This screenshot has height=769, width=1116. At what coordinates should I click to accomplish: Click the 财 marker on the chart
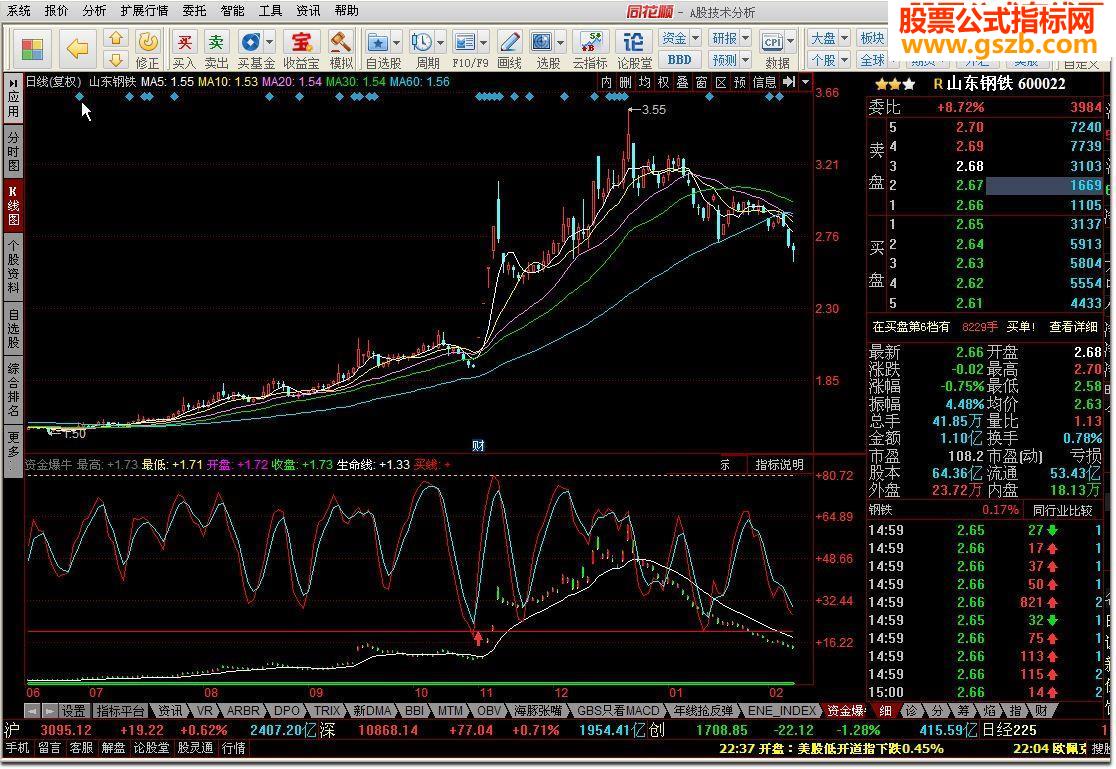[x=478, y=446]
